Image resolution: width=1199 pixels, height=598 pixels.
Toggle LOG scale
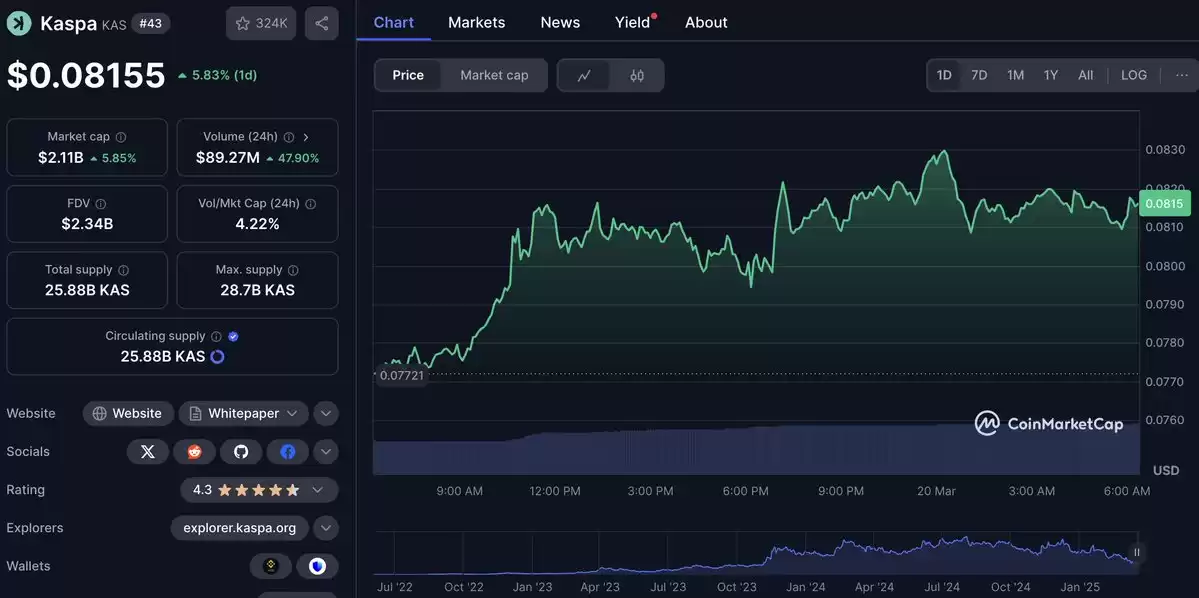click(1134, 75)
